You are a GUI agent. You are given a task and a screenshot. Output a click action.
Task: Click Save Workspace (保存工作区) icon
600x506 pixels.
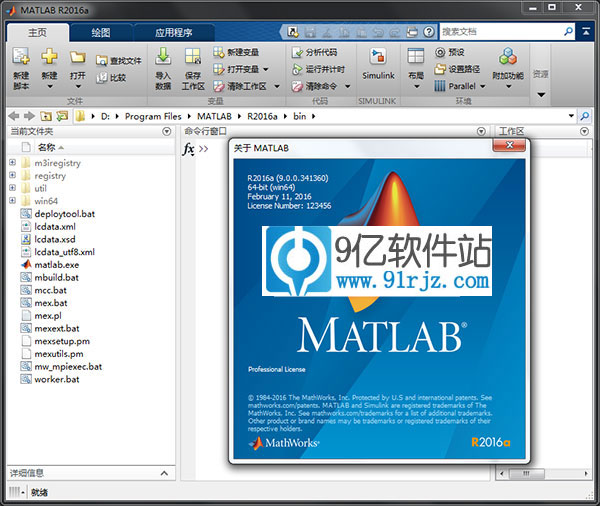click(193, 56)
